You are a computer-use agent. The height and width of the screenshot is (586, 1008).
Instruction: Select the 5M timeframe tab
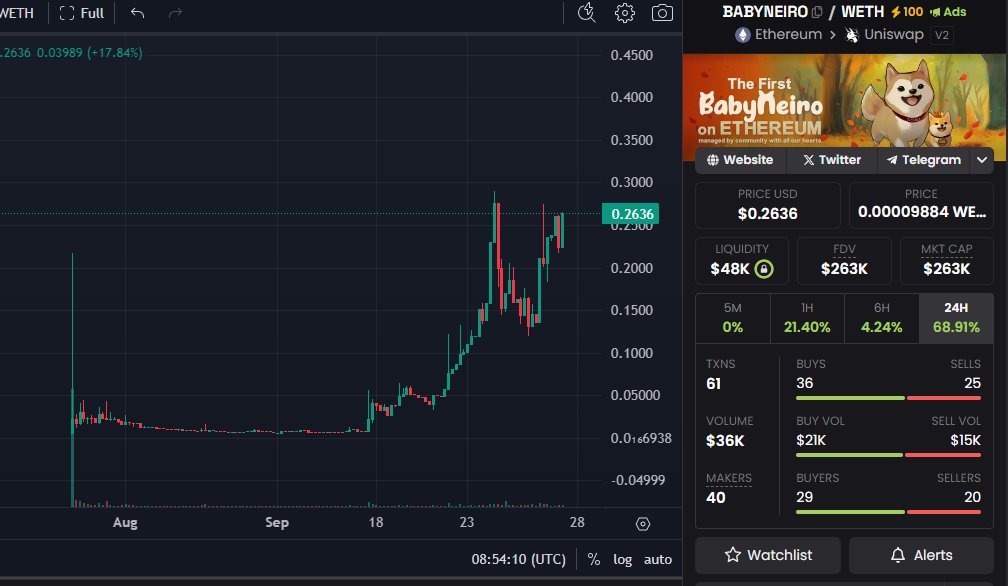733,319
